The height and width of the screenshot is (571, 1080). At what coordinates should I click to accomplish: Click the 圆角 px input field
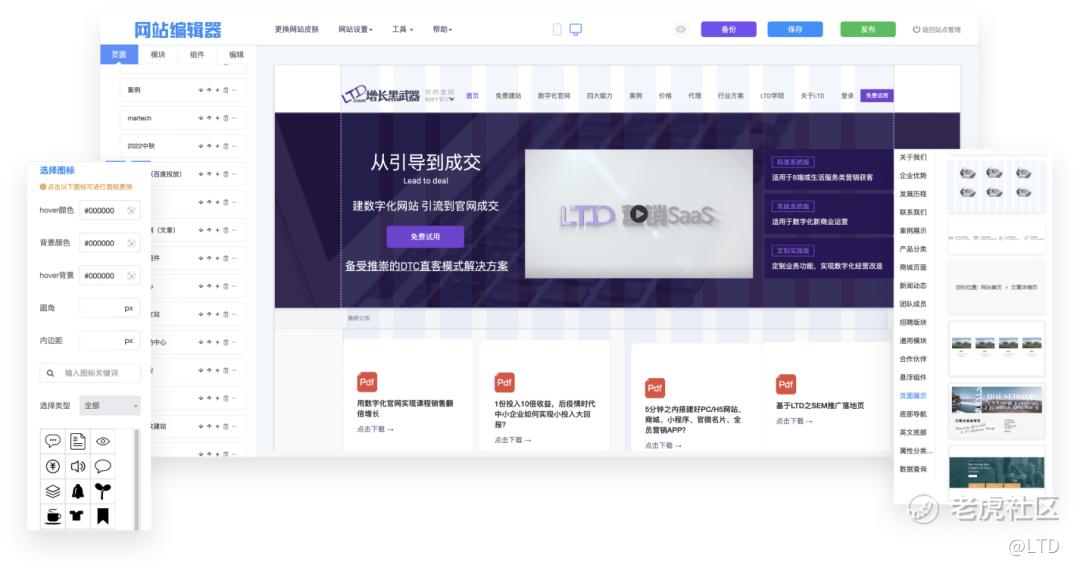pyautogui.click(x=110, y=308)
